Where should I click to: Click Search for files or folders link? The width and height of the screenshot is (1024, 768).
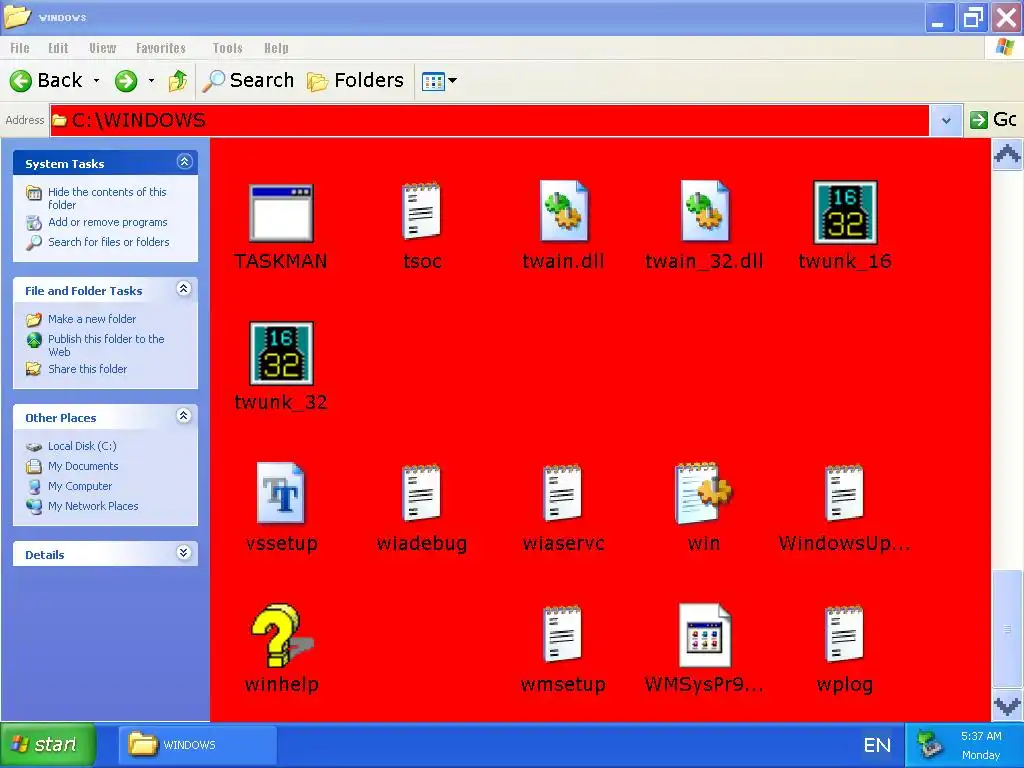coord(108,242)
